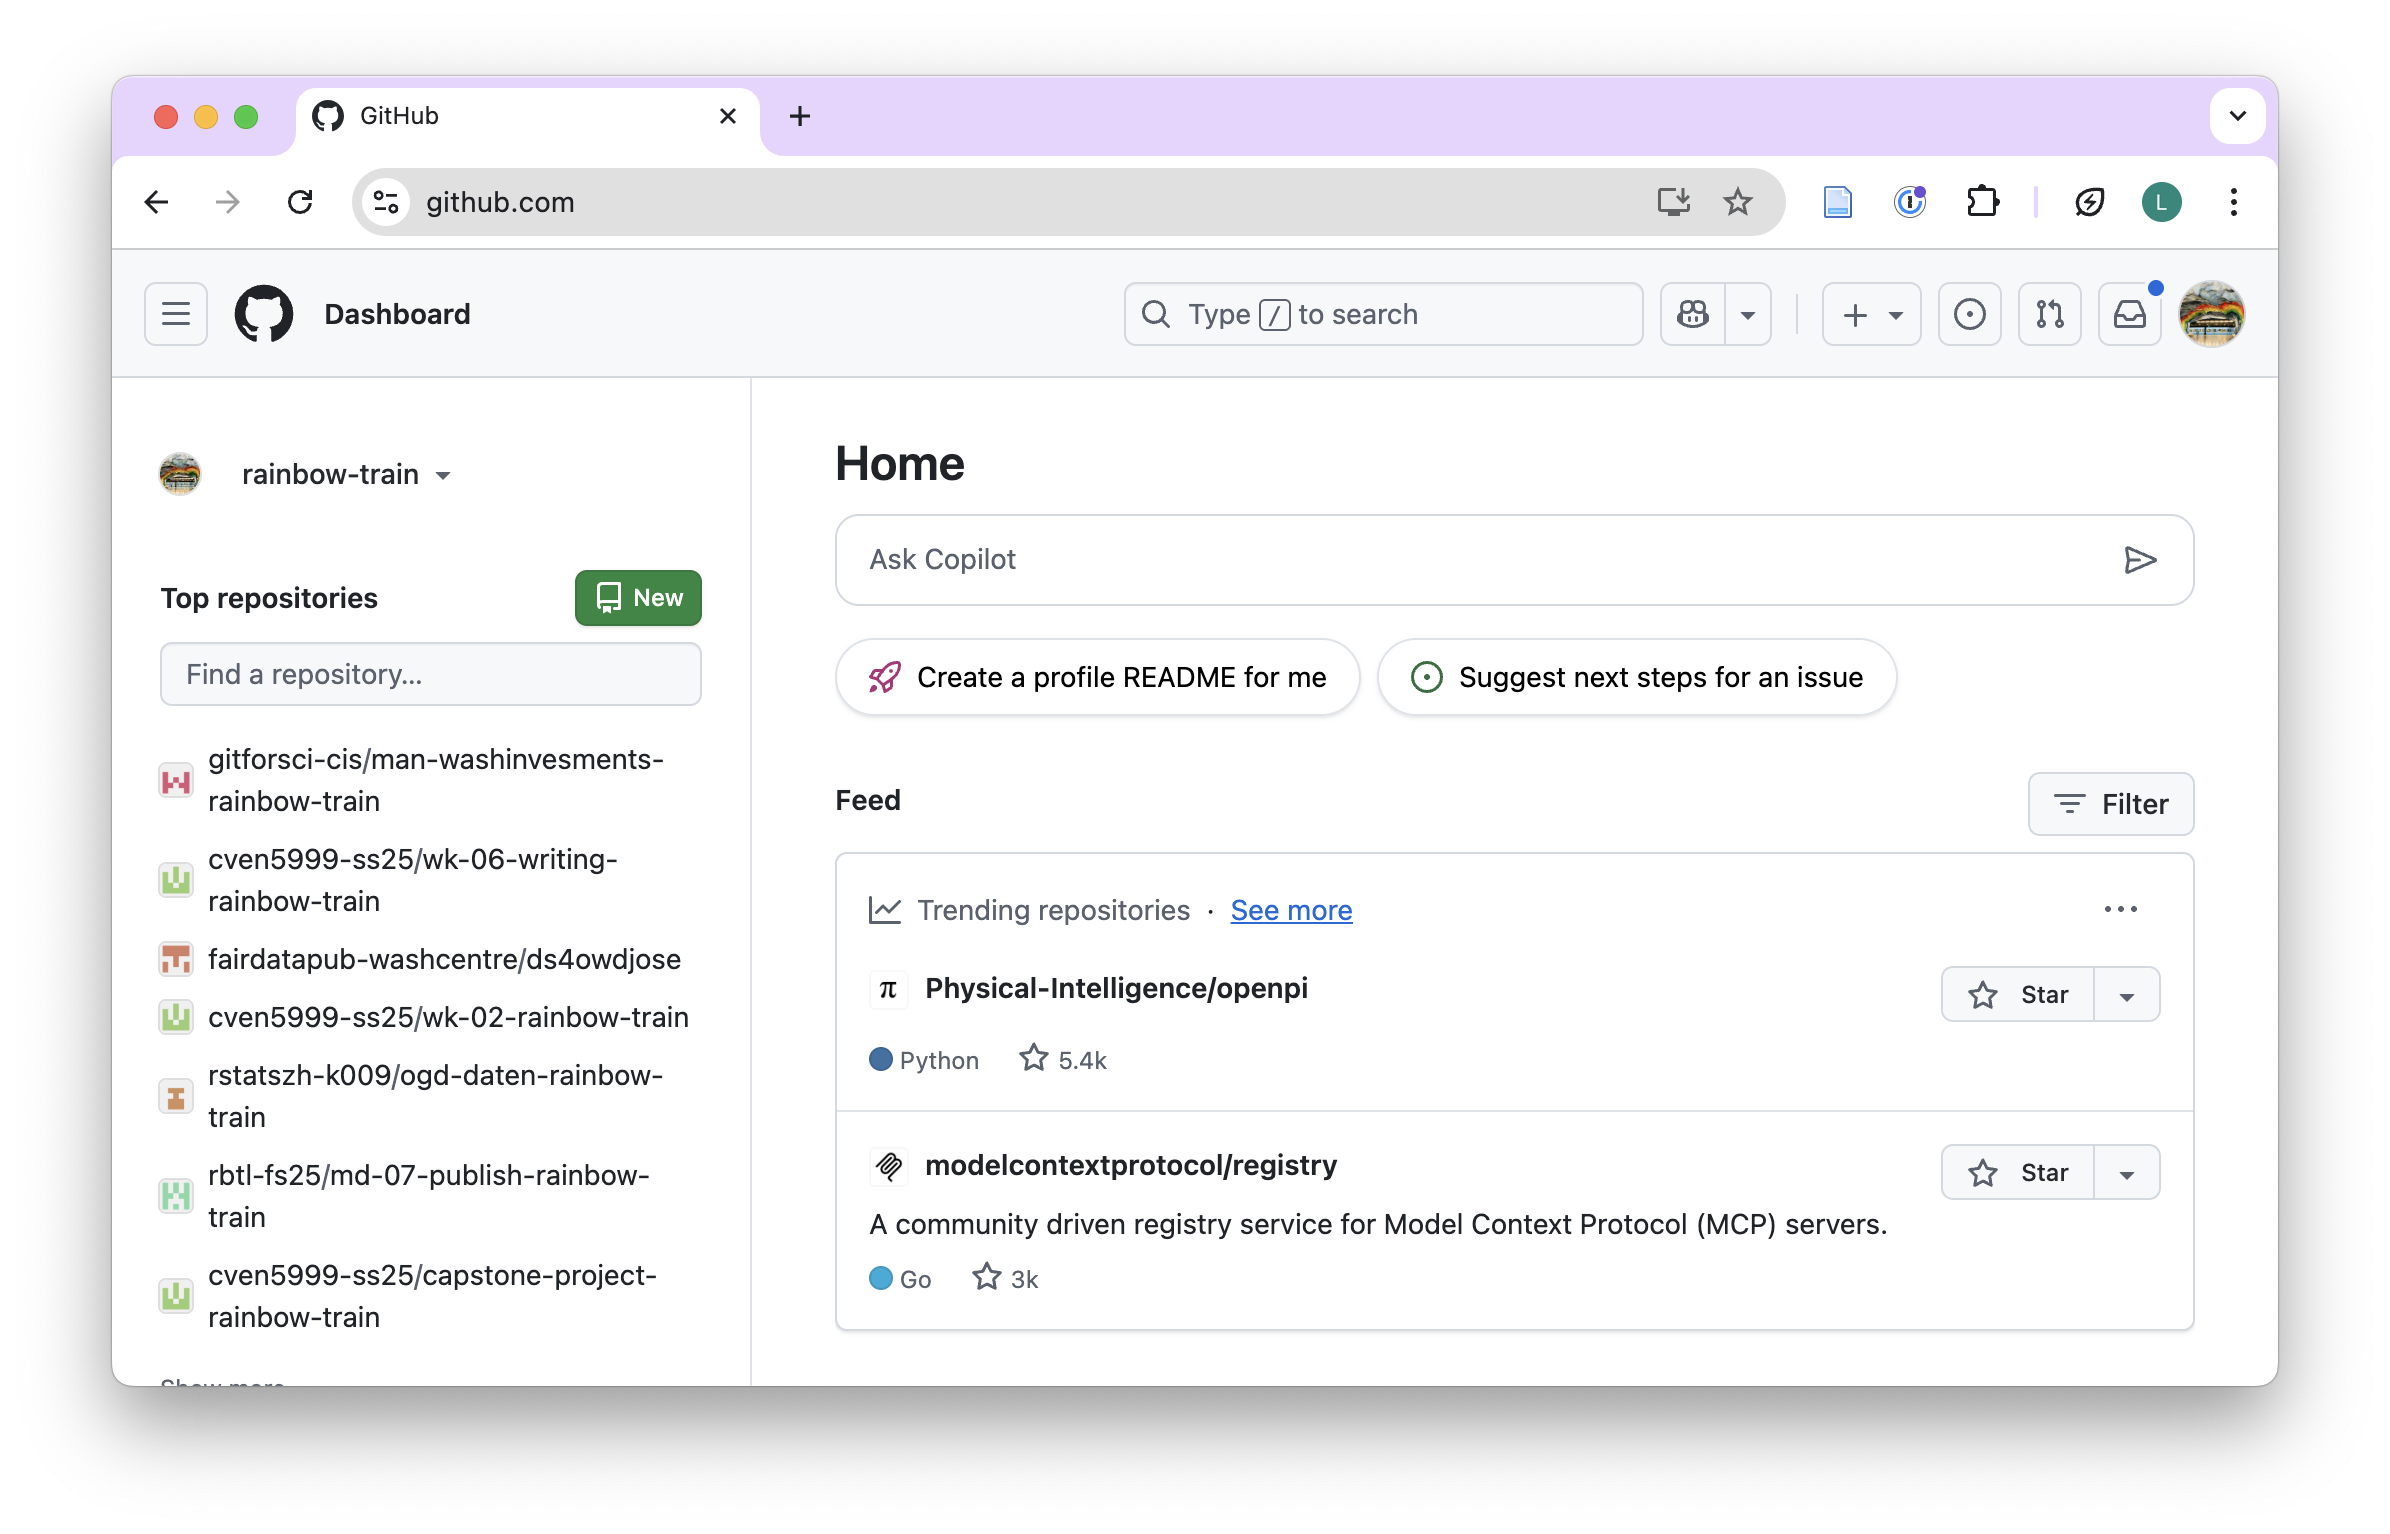Follow the See more link
Viewport: 2390px width, 1534px height.
coord(1291,910)
